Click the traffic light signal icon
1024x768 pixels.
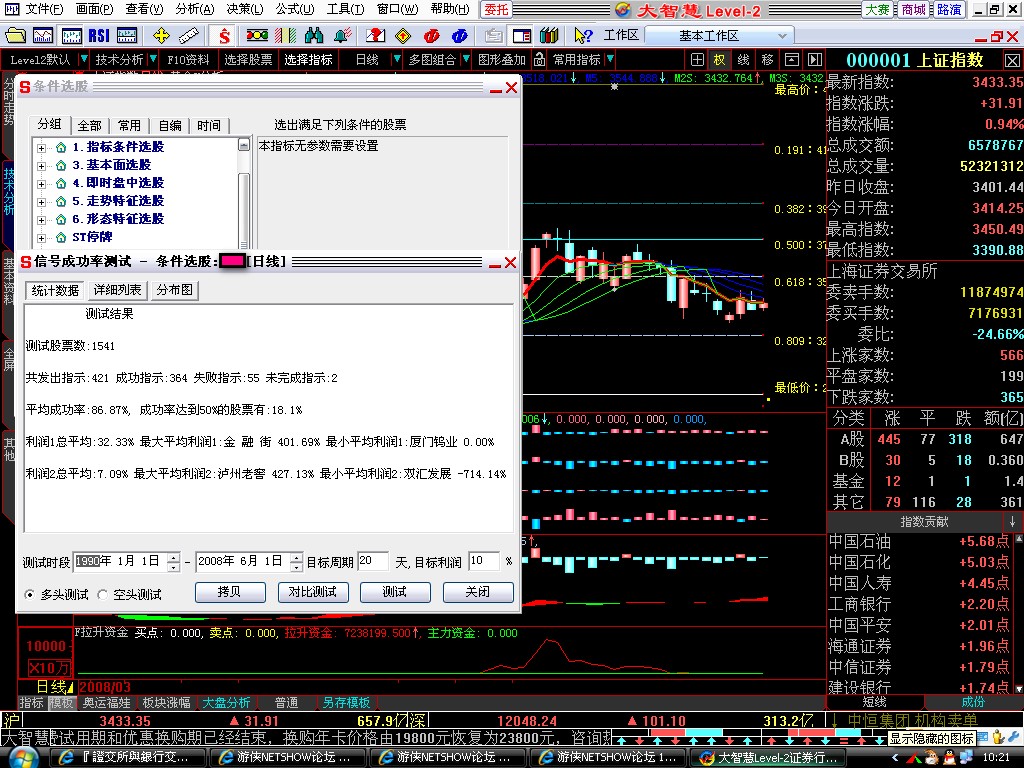(256, 35)
